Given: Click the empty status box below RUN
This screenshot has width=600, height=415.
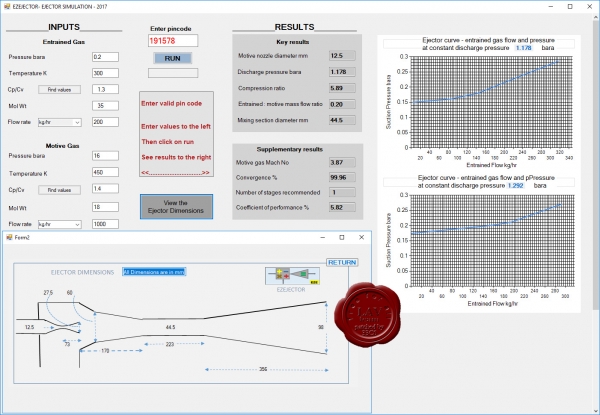Looking at the screenshot, I should [x=173, y=73].
